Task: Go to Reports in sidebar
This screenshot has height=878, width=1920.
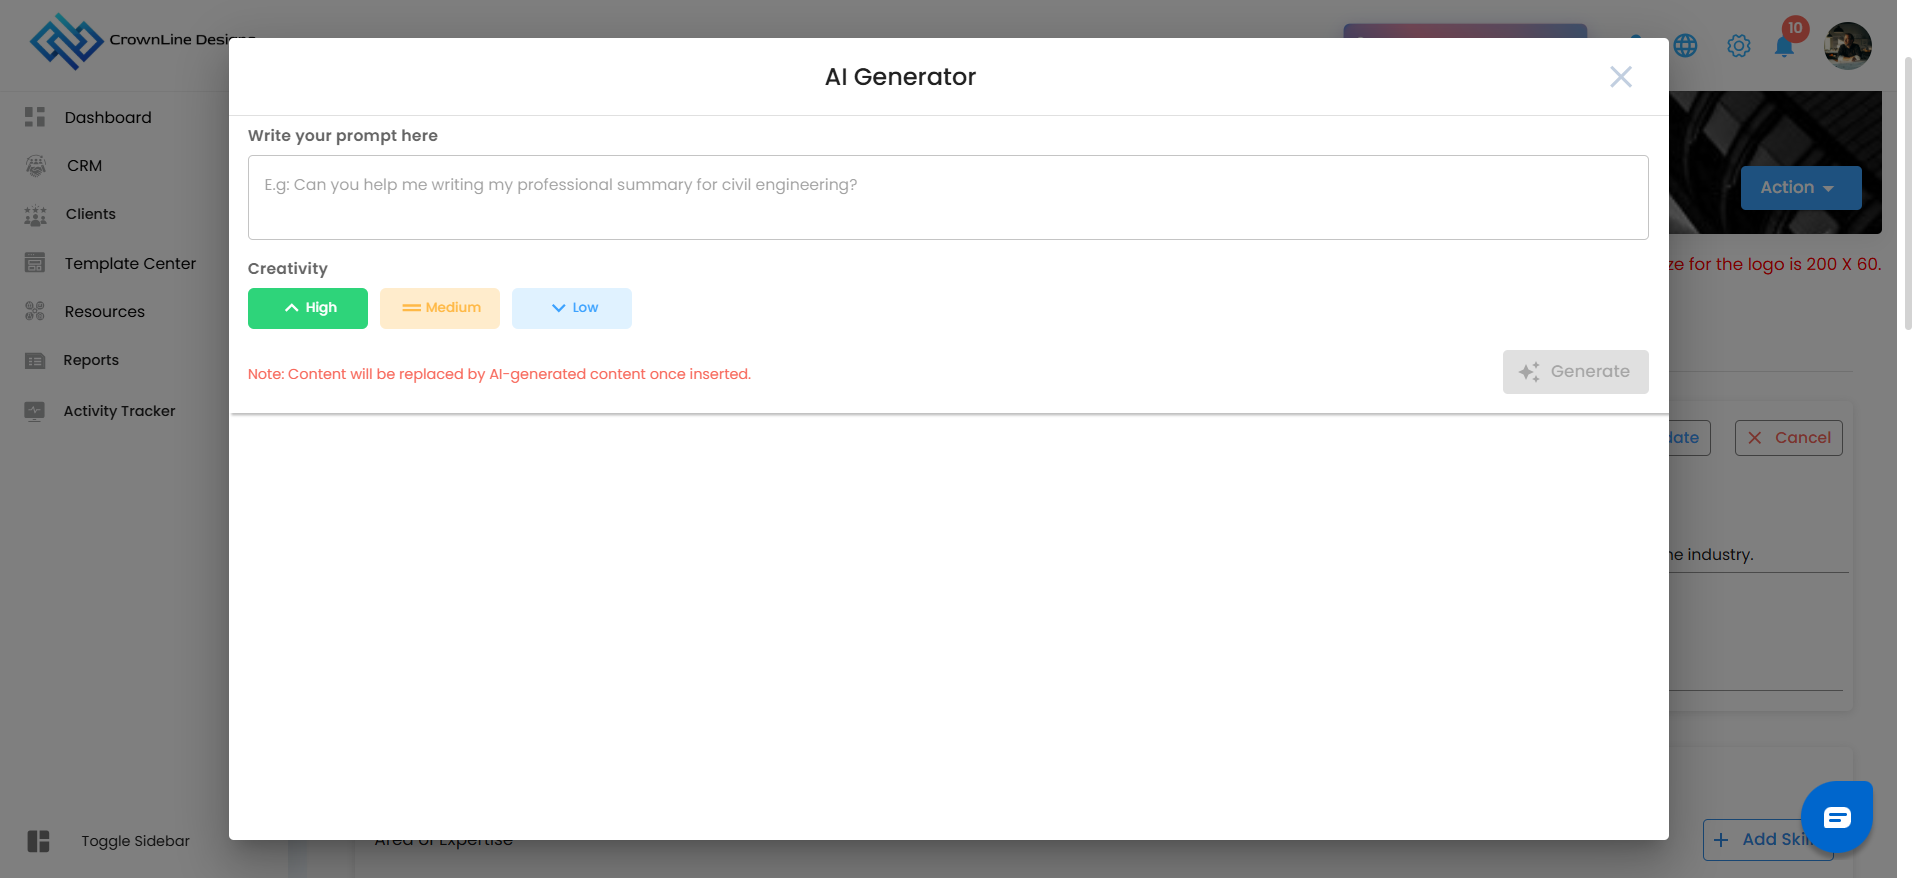Action: point(91,360)
